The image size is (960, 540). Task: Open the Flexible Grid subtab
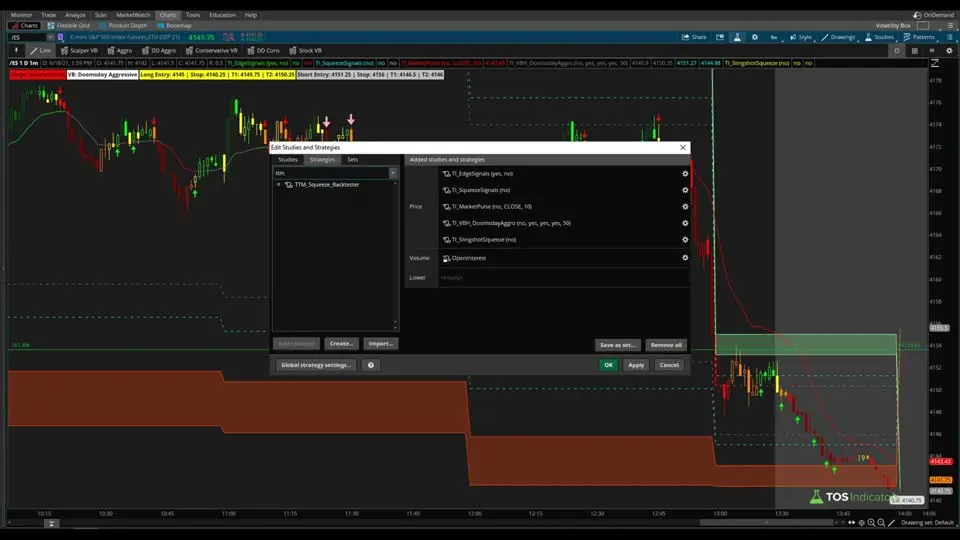[x=69, y=26]
